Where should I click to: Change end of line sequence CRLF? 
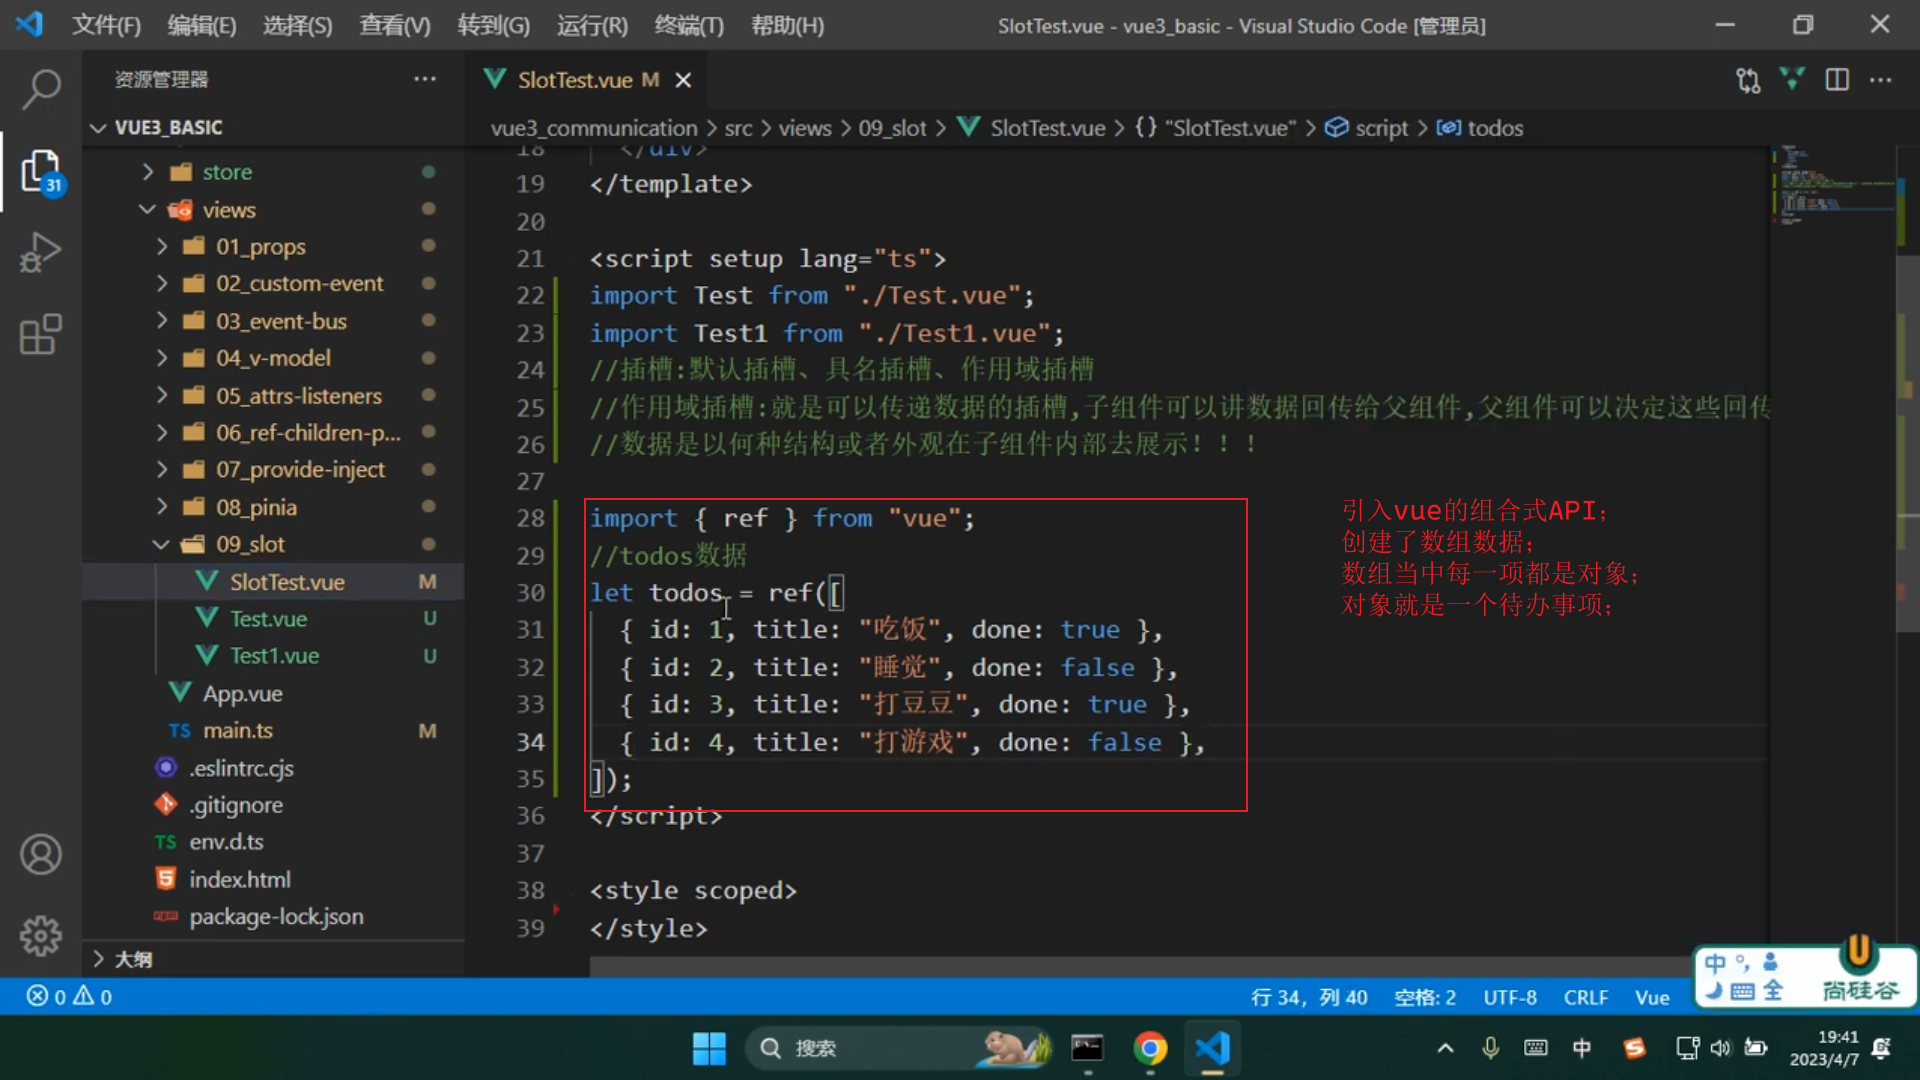click(x=1586, y=997)
